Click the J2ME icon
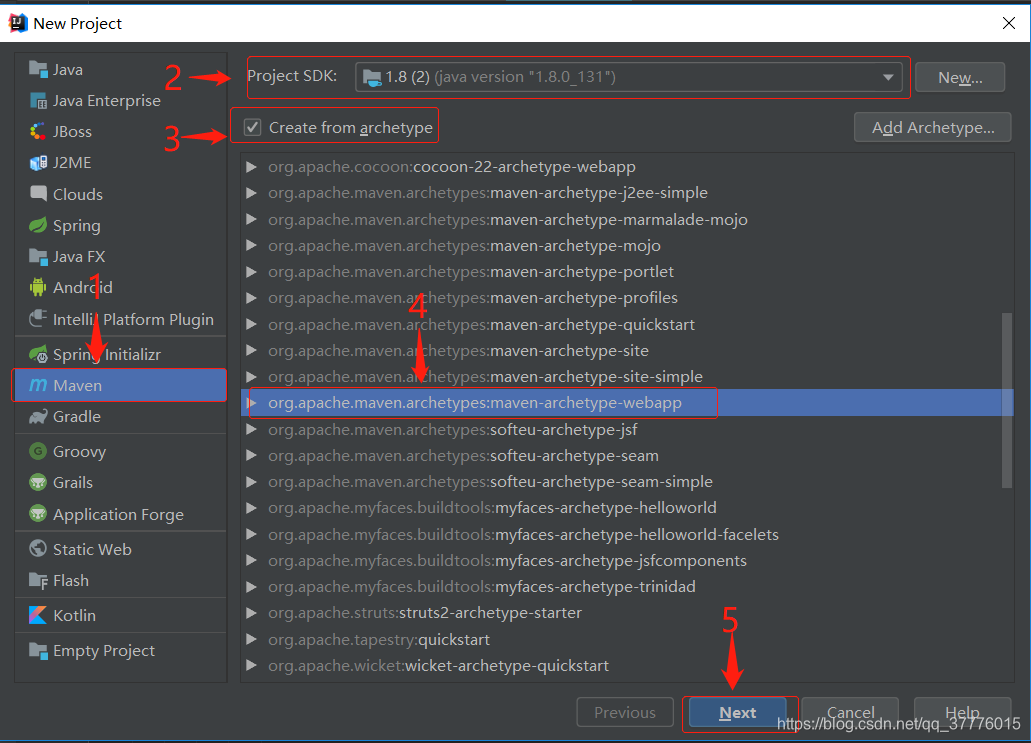This screenshot has height=743, width=1031. [38, 162]
